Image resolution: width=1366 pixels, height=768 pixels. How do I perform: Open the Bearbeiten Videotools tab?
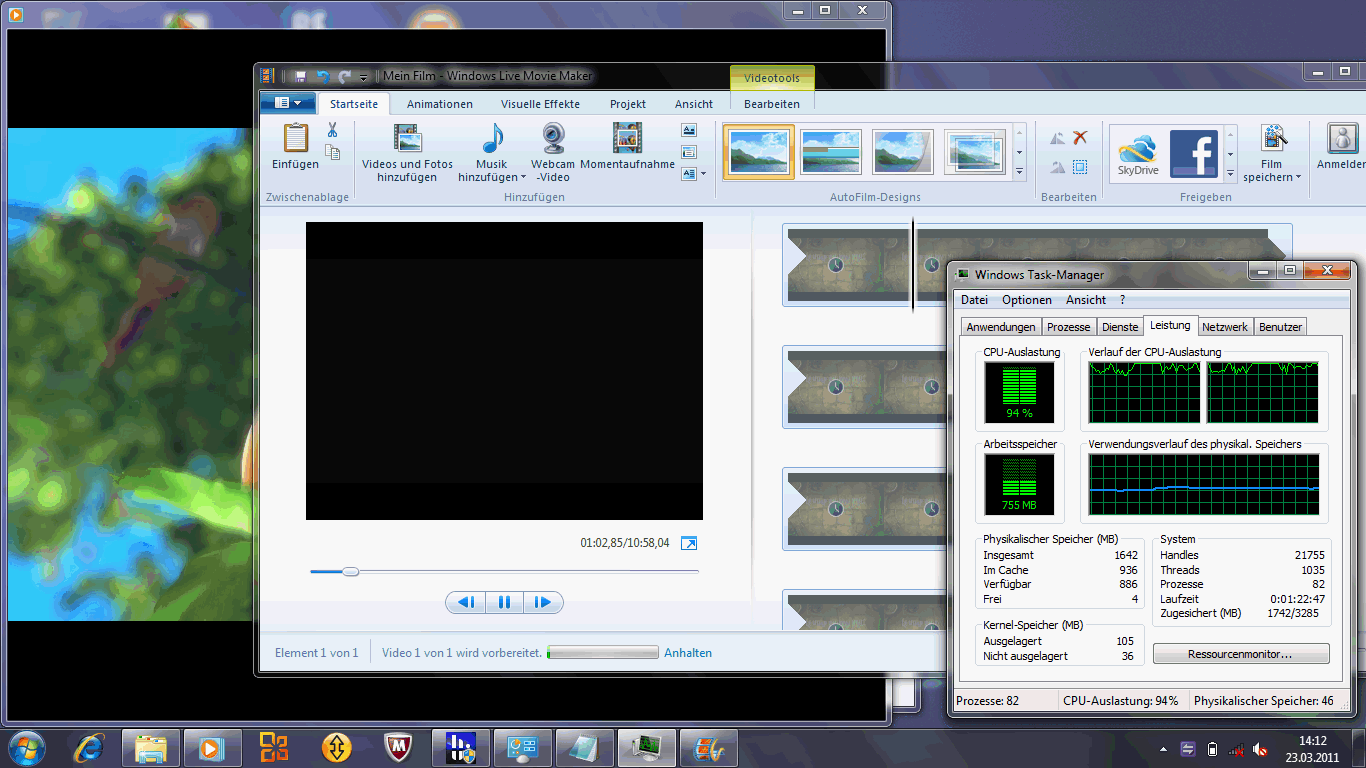[772, 104]
